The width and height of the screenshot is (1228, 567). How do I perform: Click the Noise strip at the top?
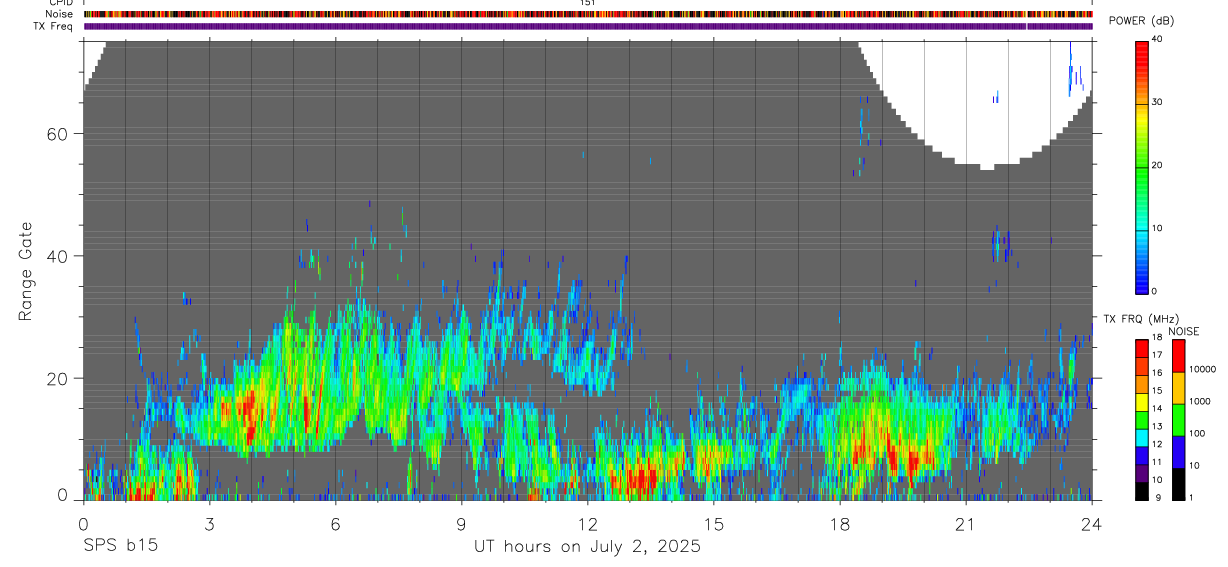tap(588, 14)
